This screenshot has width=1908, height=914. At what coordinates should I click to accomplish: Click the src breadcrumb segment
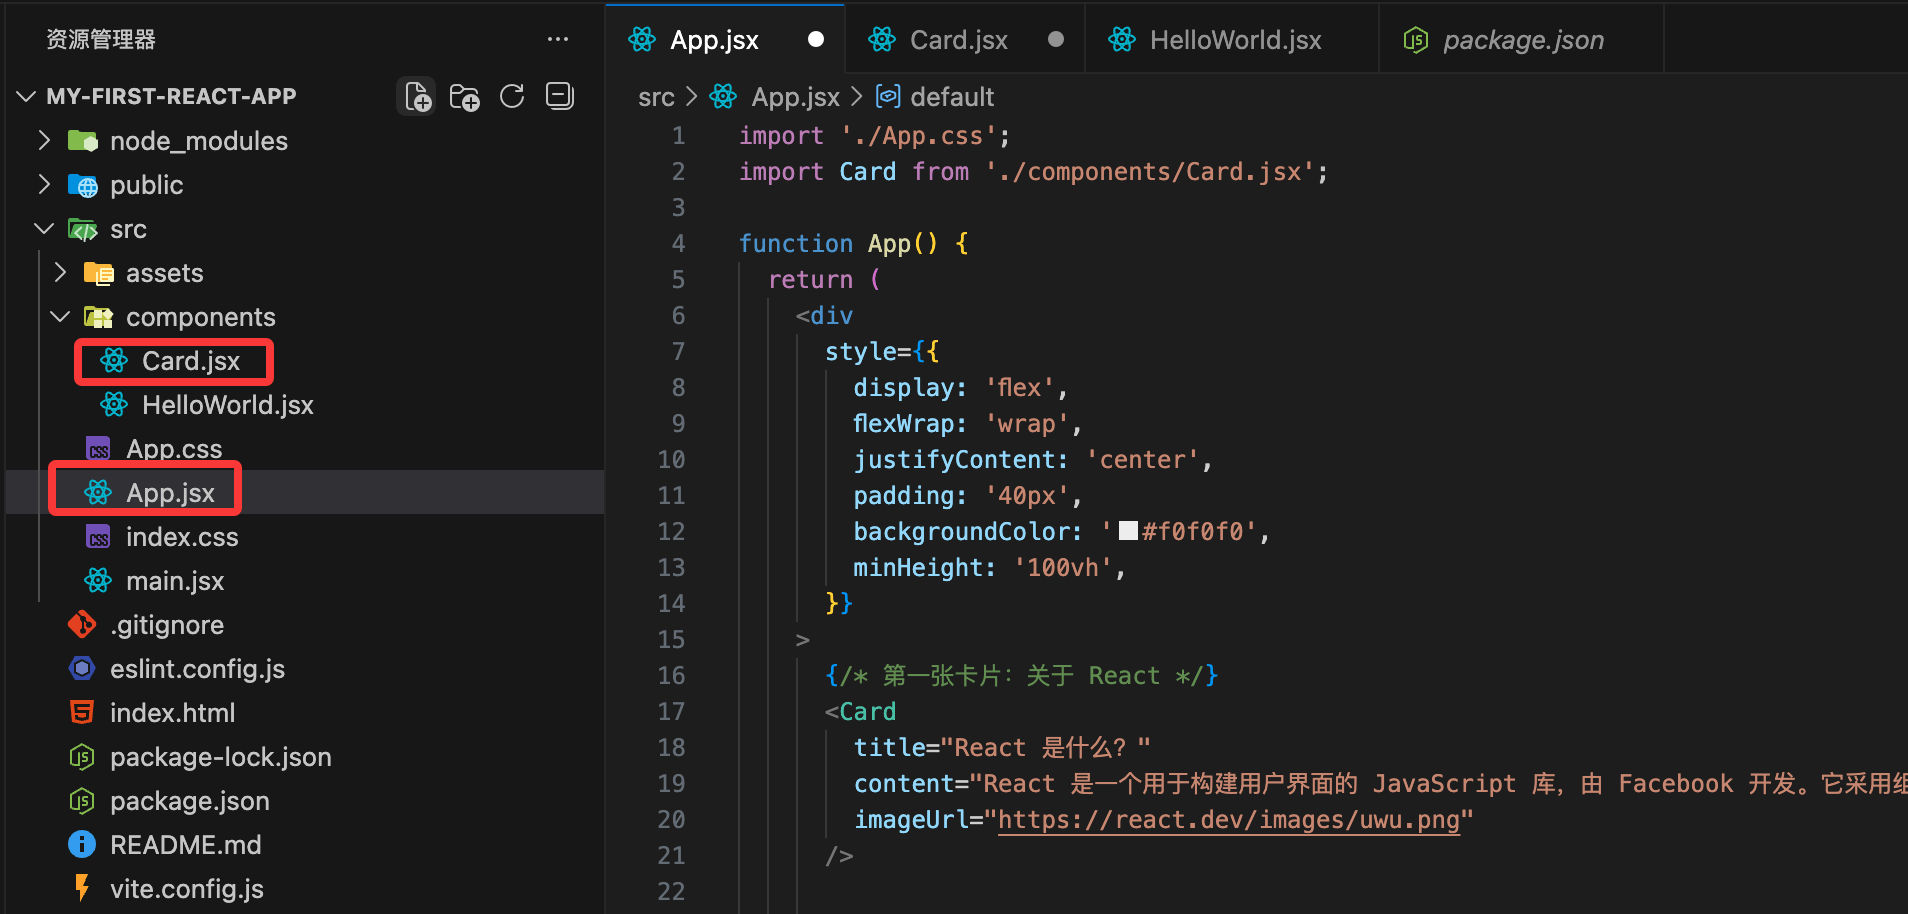656,97
